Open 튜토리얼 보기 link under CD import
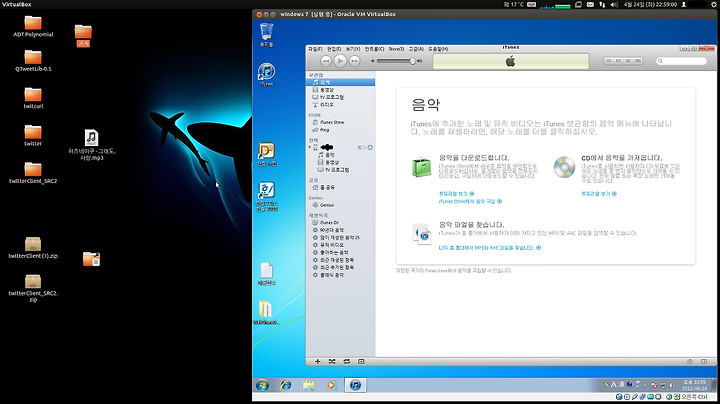 pos(599,194)
